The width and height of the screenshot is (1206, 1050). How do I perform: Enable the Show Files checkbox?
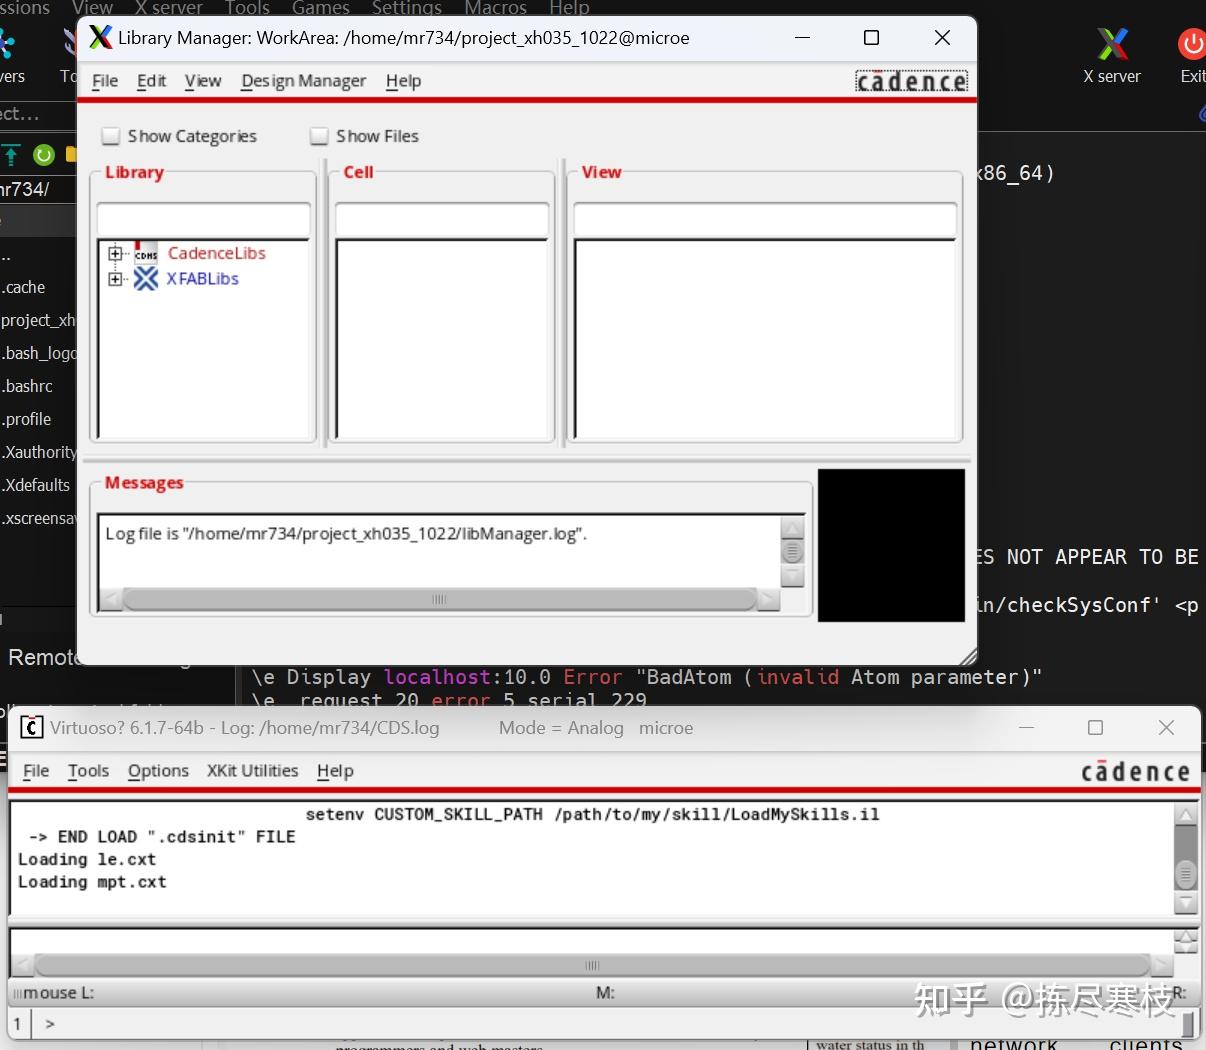click(319, 135)
